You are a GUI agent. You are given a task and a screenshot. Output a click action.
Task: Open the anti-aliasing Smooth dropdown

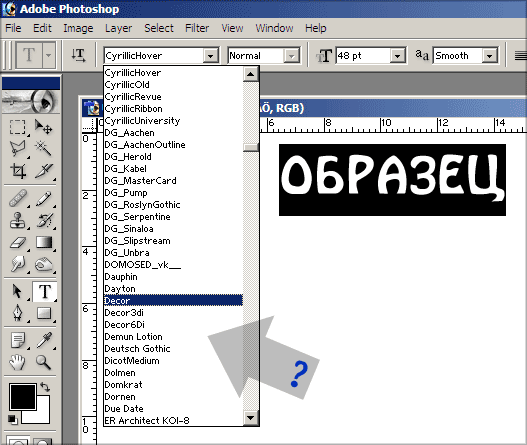[x=489, y=56]
